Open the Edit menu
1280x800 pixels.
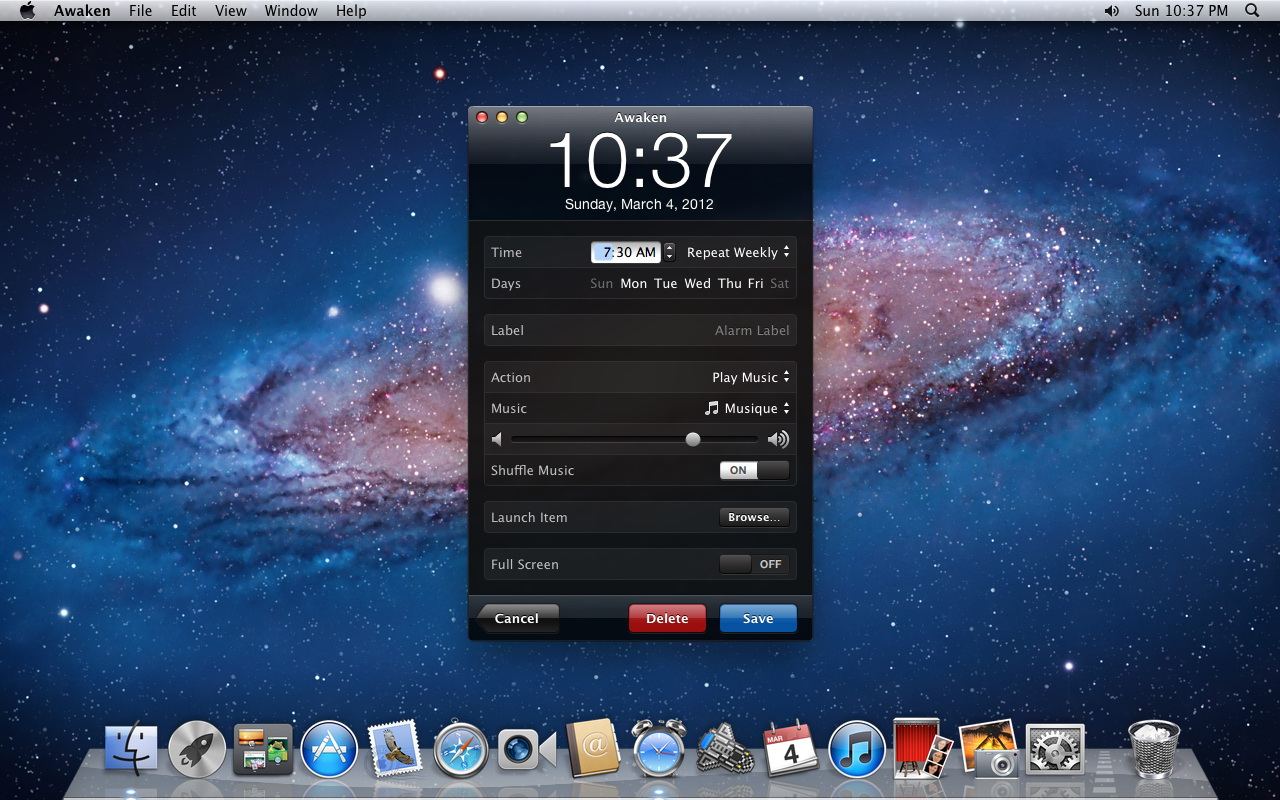point(183,11)
